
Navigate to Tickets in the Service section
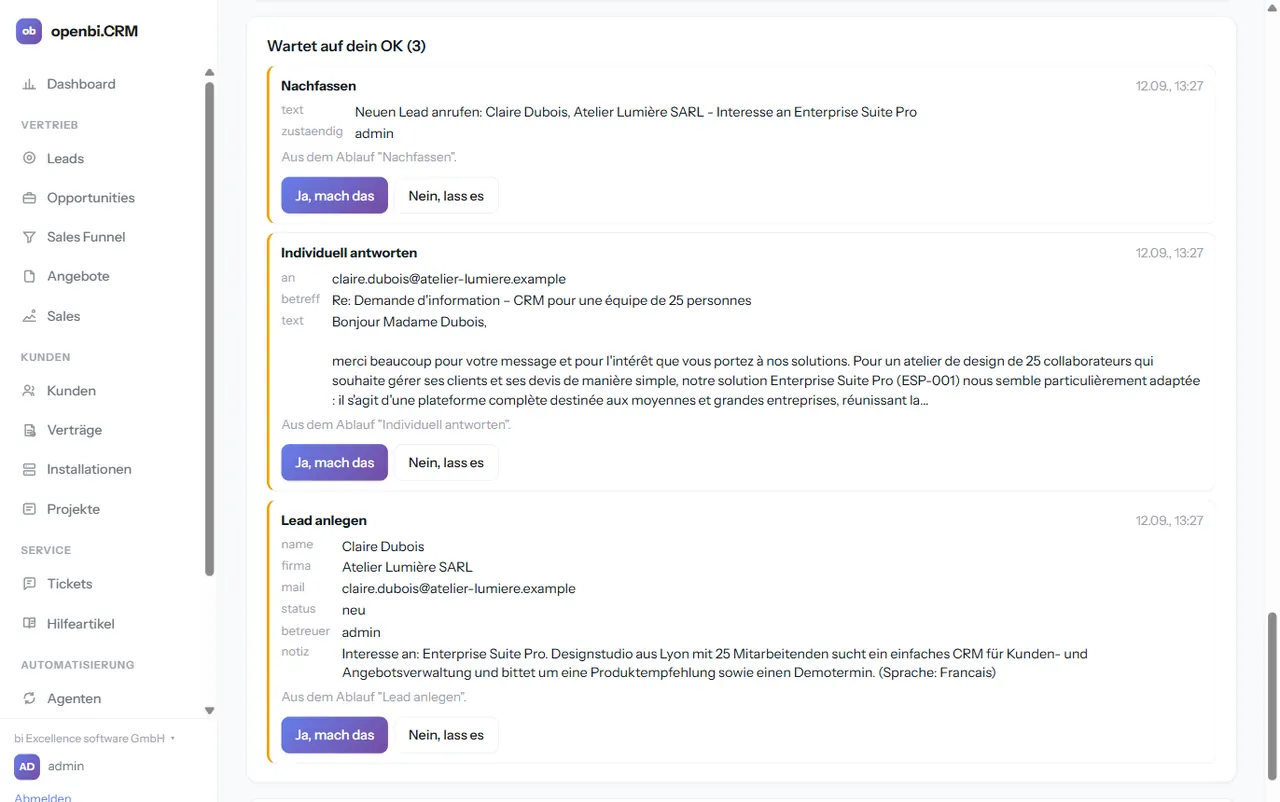click(x=69, y=584)
